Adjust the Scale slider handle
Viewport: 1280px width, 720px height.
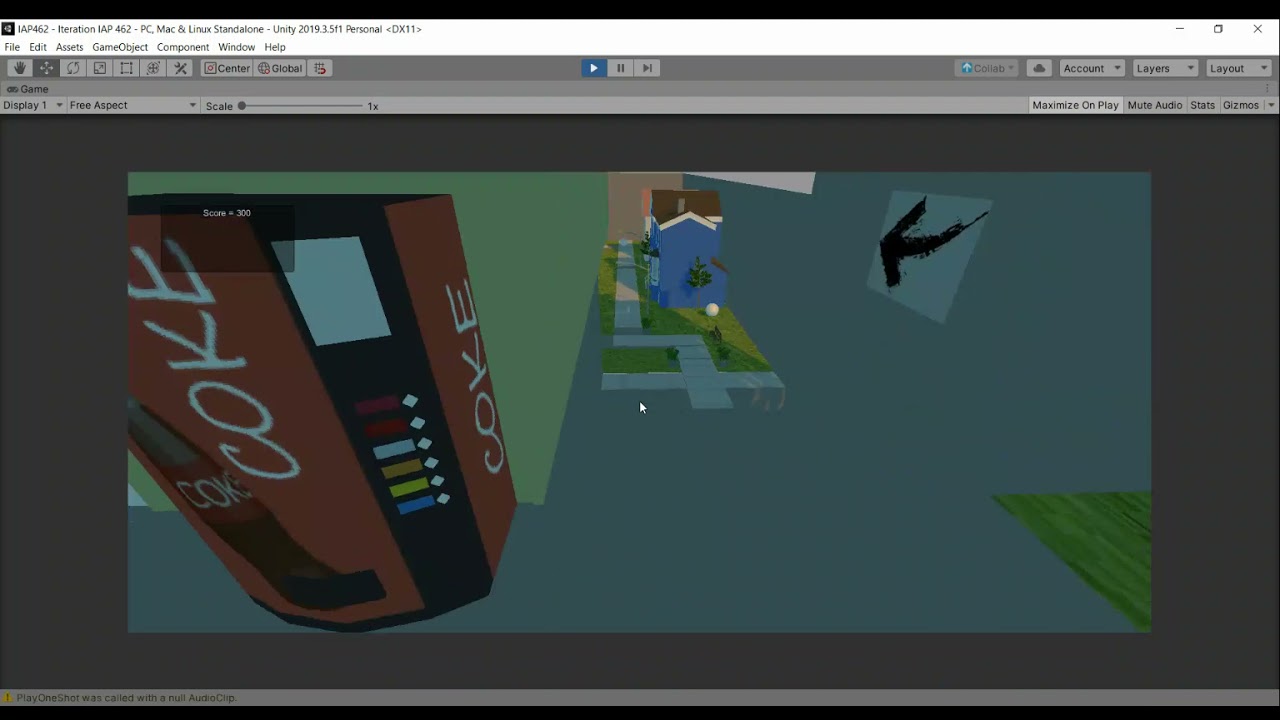pos(242,106)
